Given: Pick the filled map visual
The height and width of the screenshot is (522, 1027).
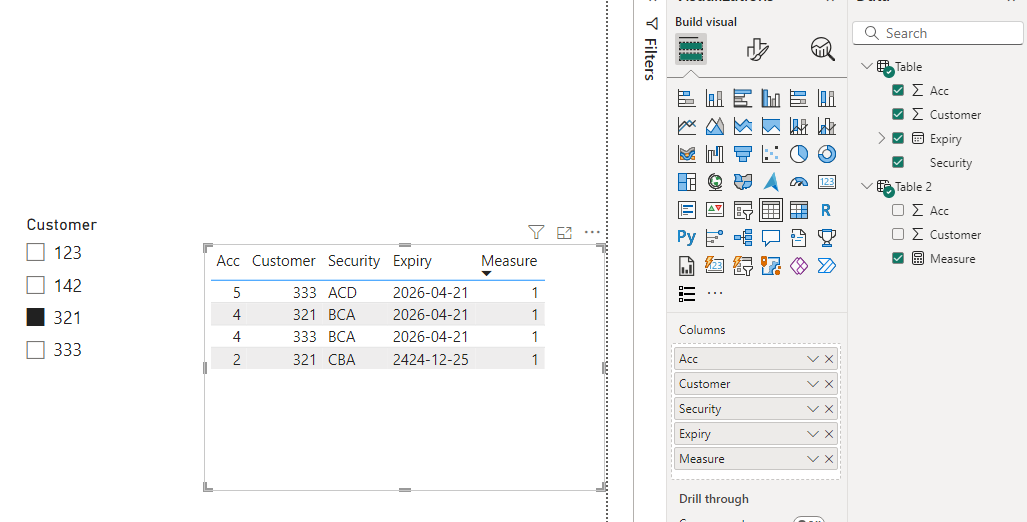Looking at the screenshot, I should coord(743,181).
